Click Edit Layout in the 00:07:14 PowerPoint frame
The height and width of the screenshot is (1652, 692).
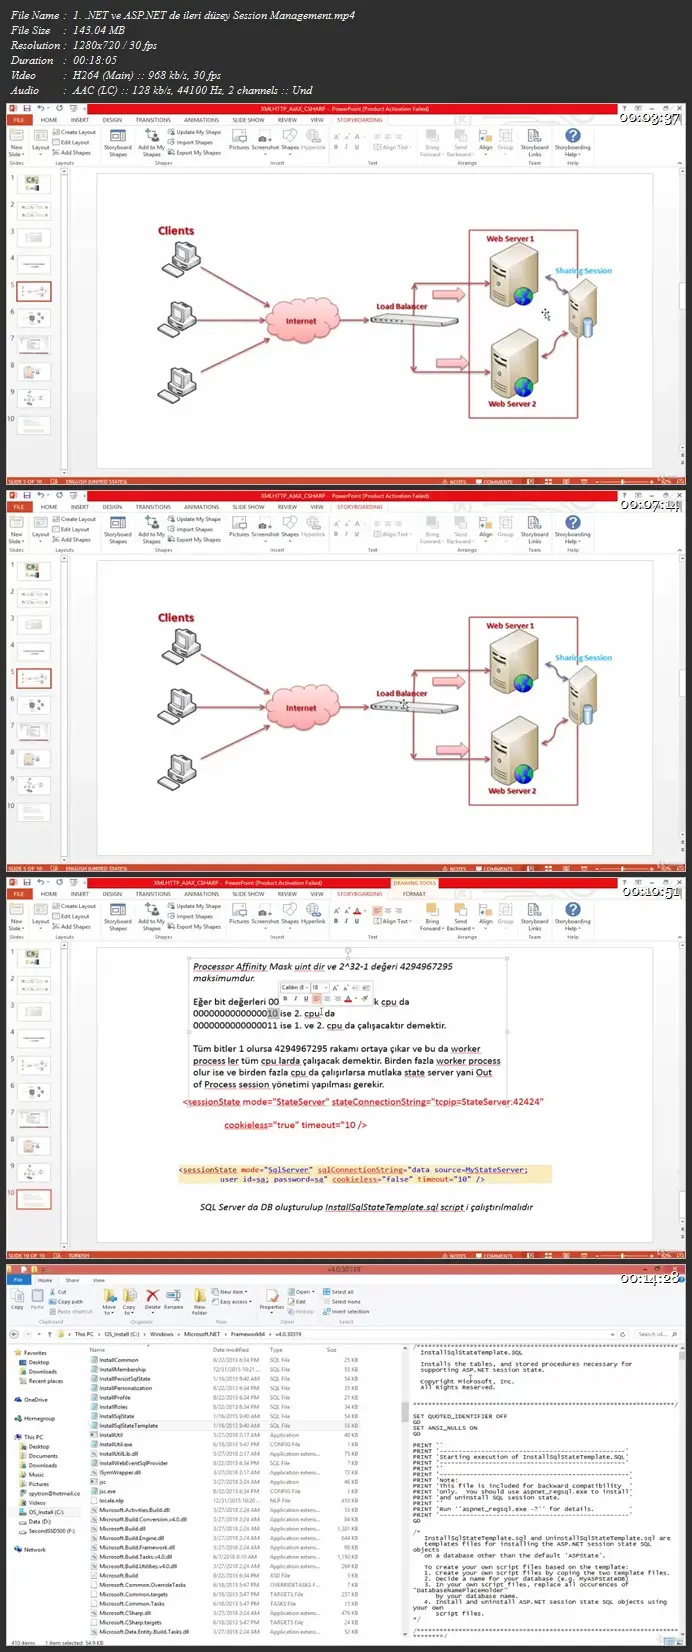(72, 529)
